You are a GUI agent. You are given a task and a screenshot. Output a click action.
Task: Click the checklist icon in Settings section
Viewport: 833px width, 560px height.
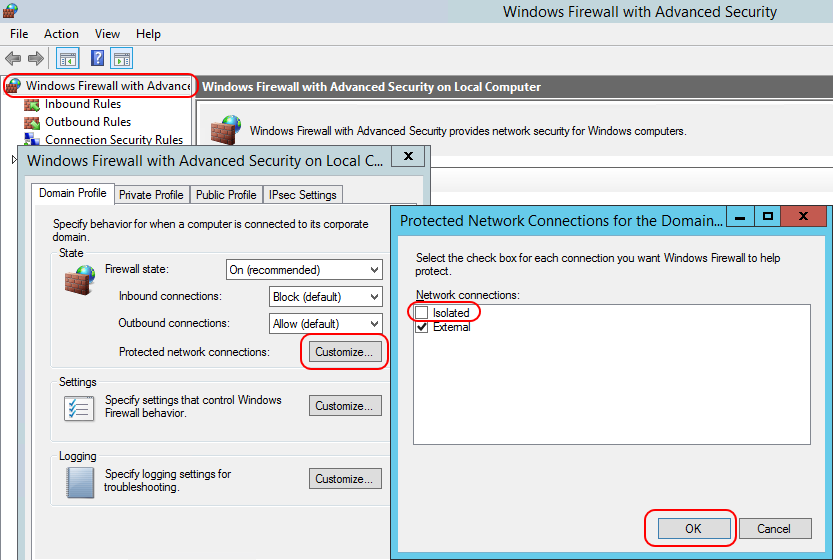pos(79,409)
